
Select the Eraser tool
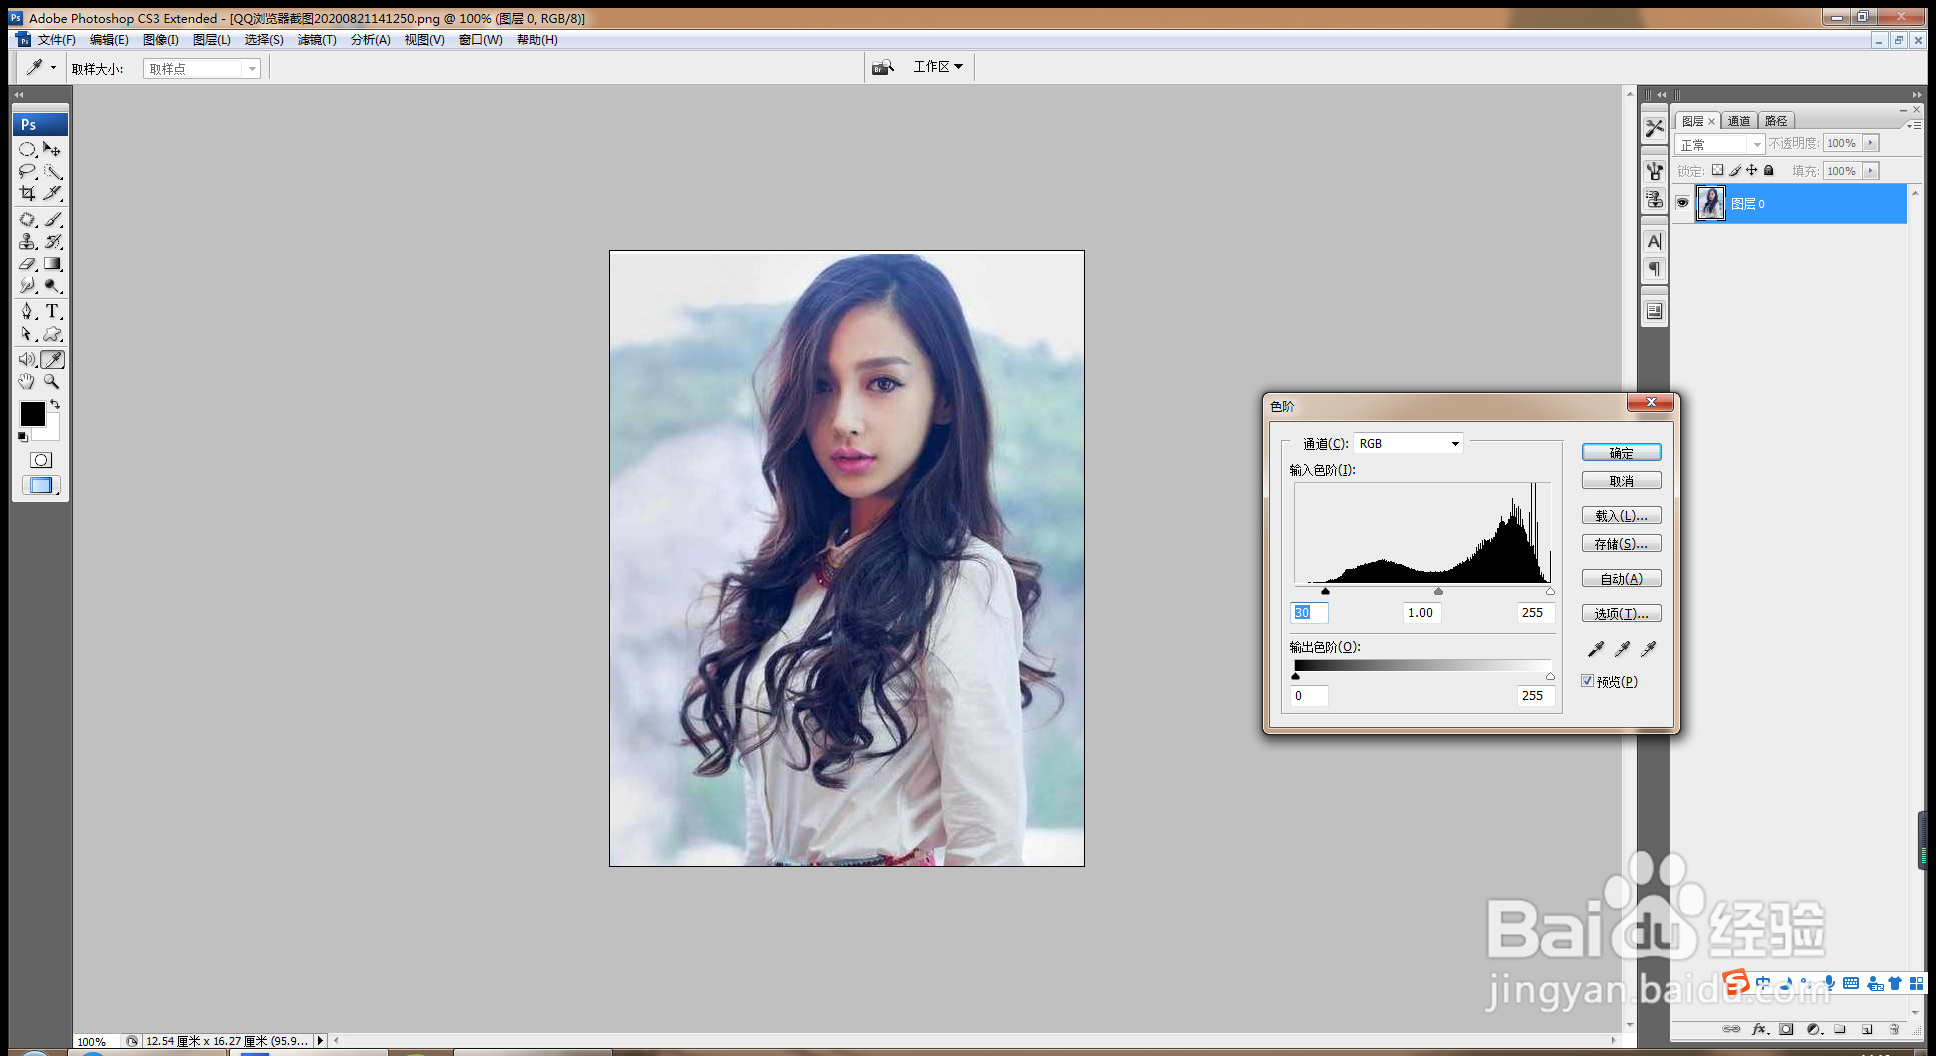27,264
